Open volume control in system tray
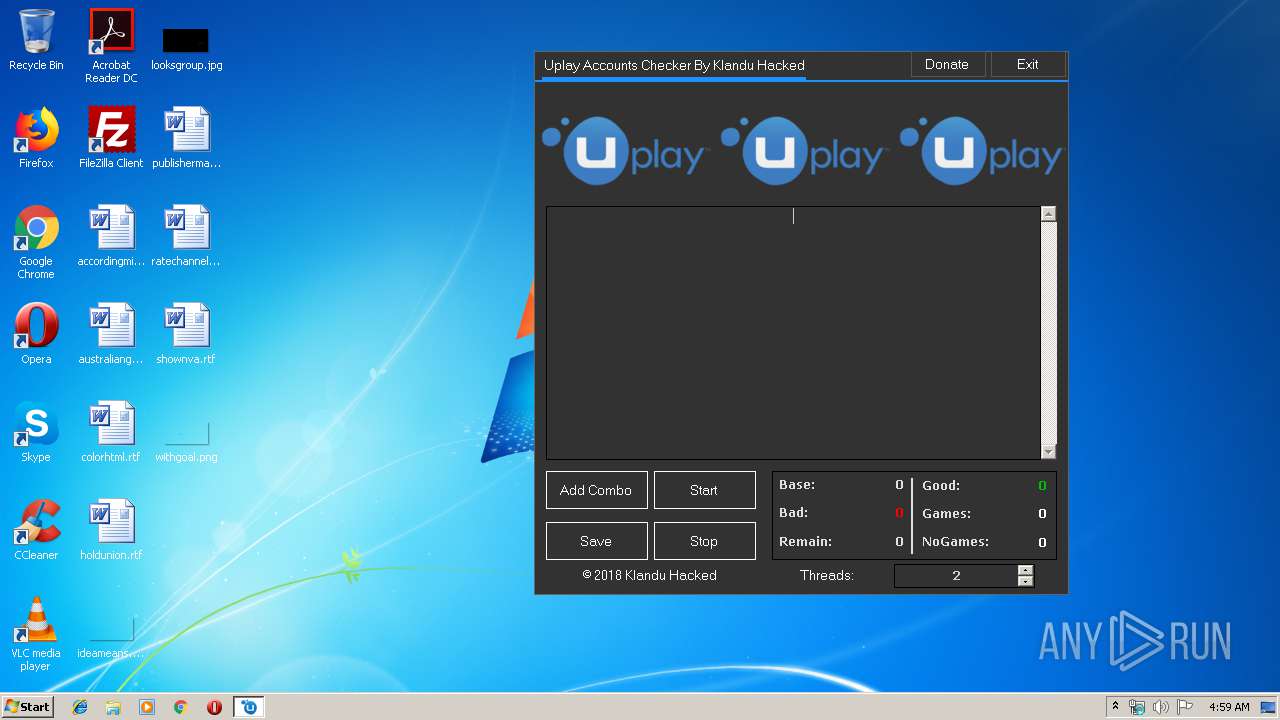Screen dimensions: 1280x720 (x=1161, y=707)
